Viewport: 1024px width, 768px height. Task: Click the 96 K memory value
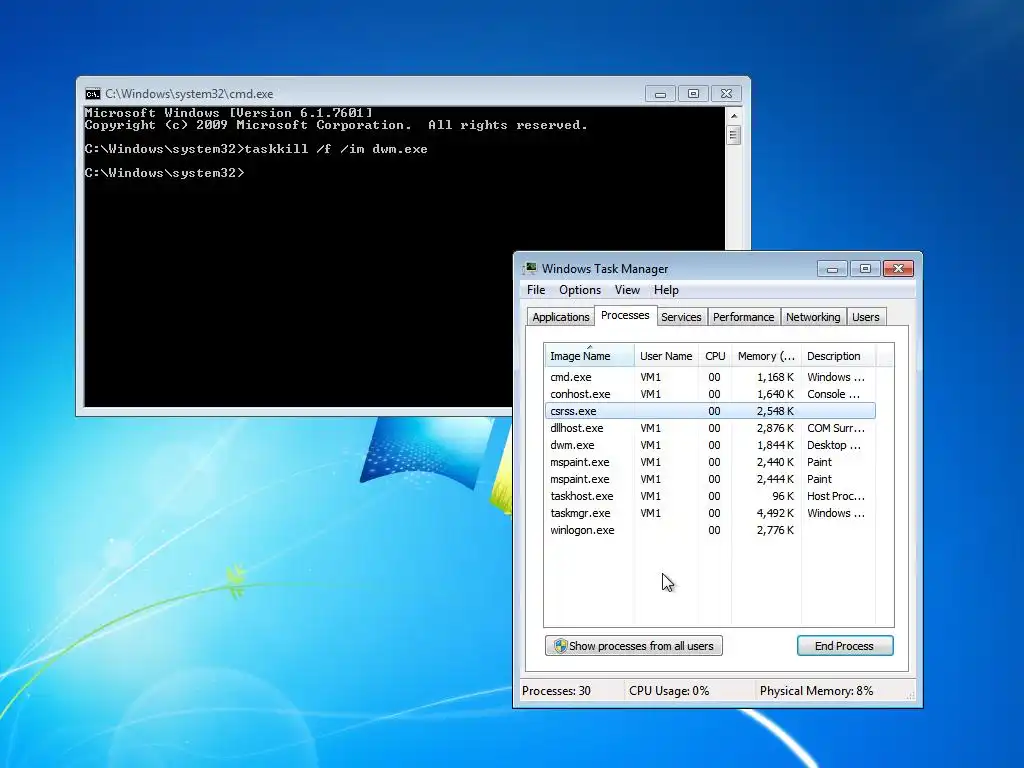pos(783,496)
